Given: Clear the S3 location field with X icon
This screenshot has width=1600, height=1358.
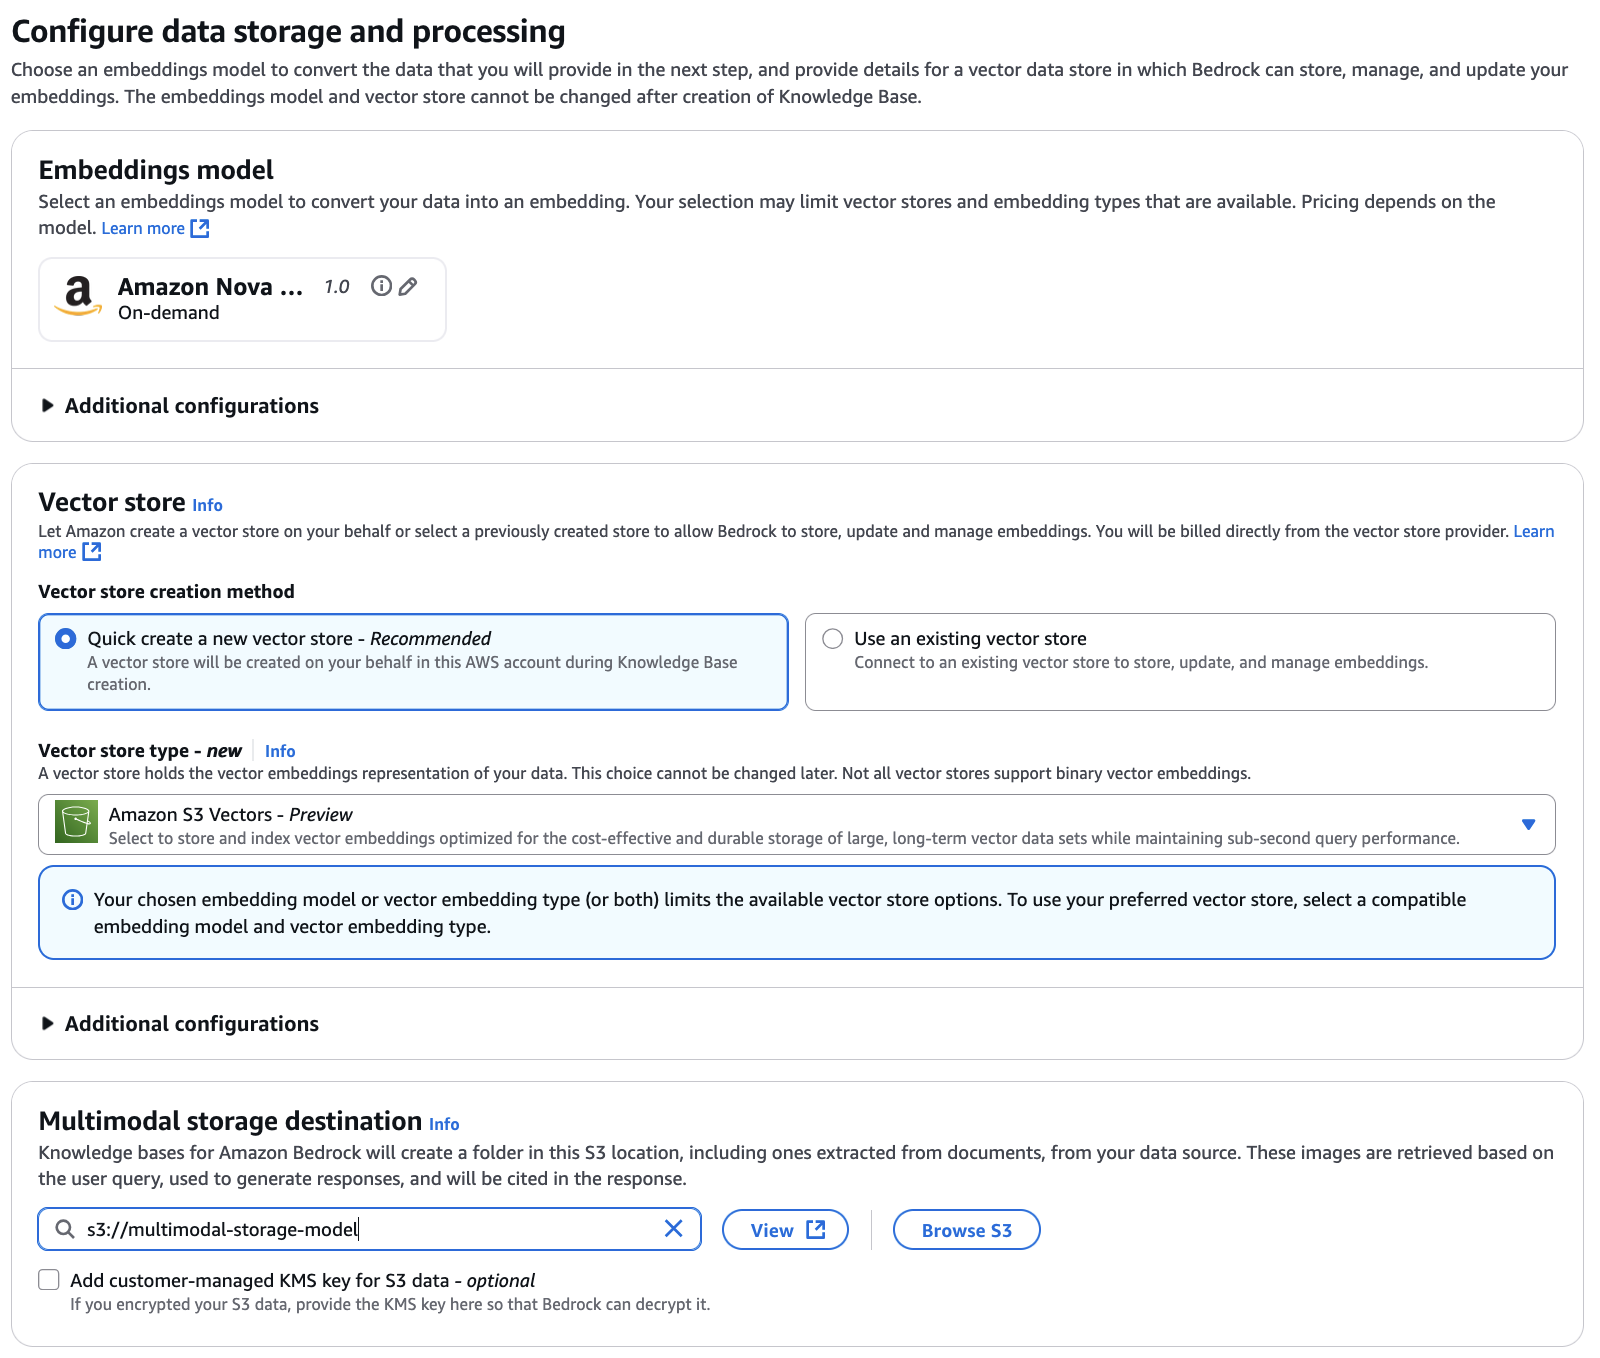Looking at the screenshot, I should 674,1229.
